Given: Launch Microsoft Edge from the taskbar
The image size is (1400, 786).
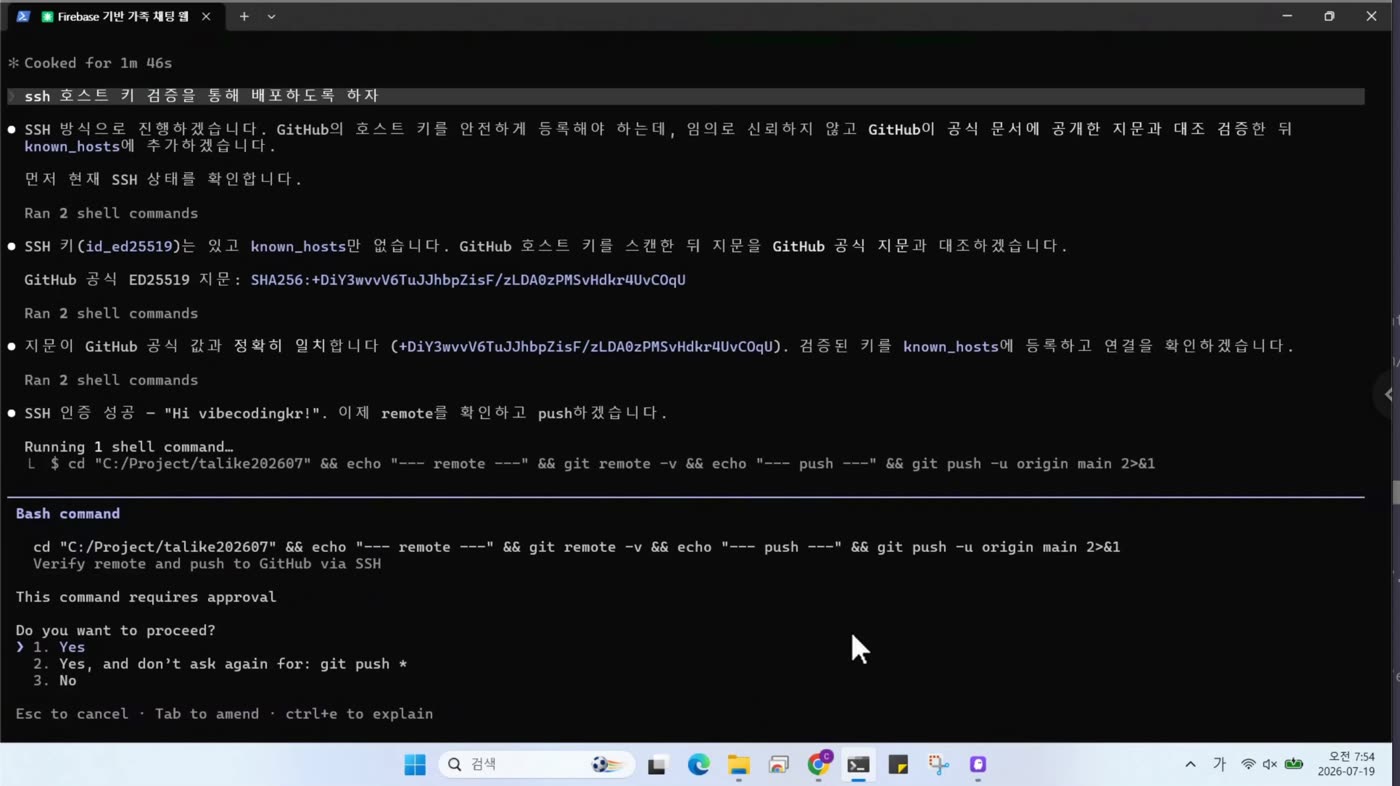Looking at the screenshot, I should coord(698,765).
